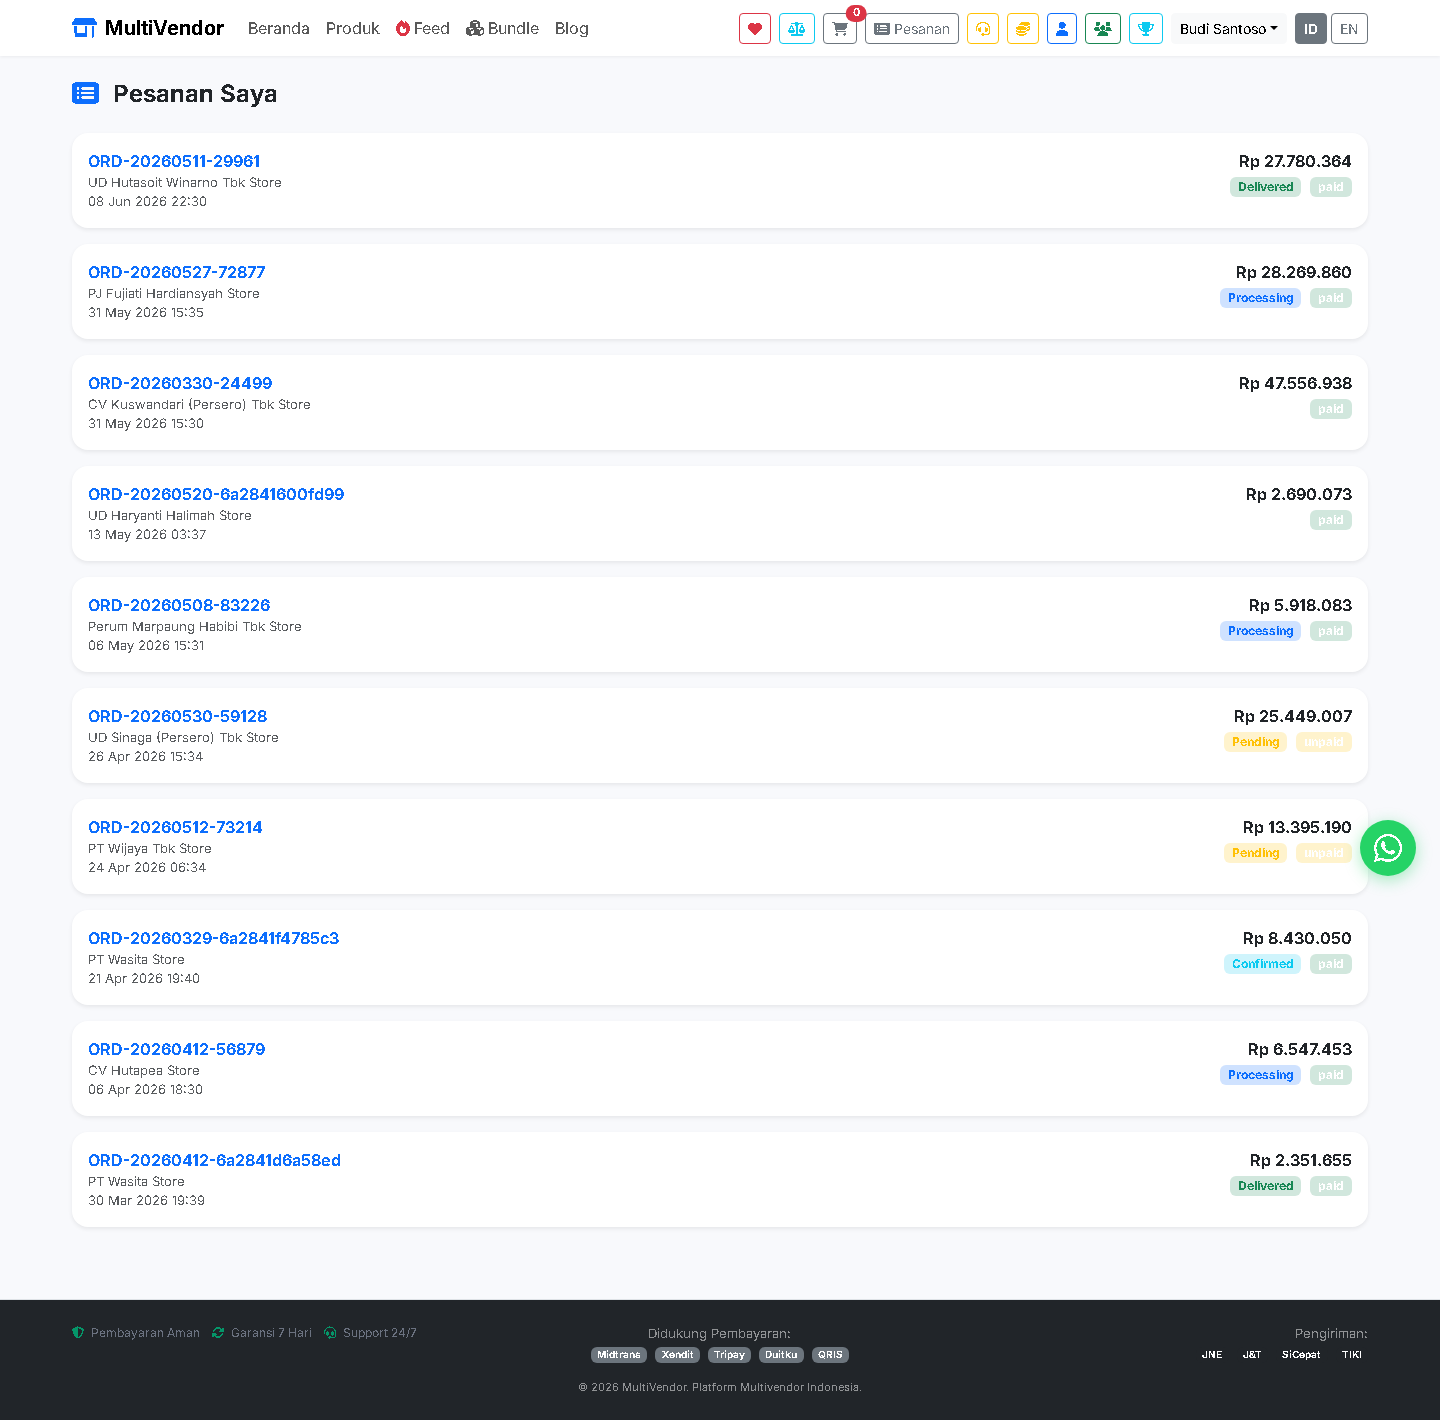
Task: Click the amount Rp 2.690.073
Action: click(x=1299, y=494)
